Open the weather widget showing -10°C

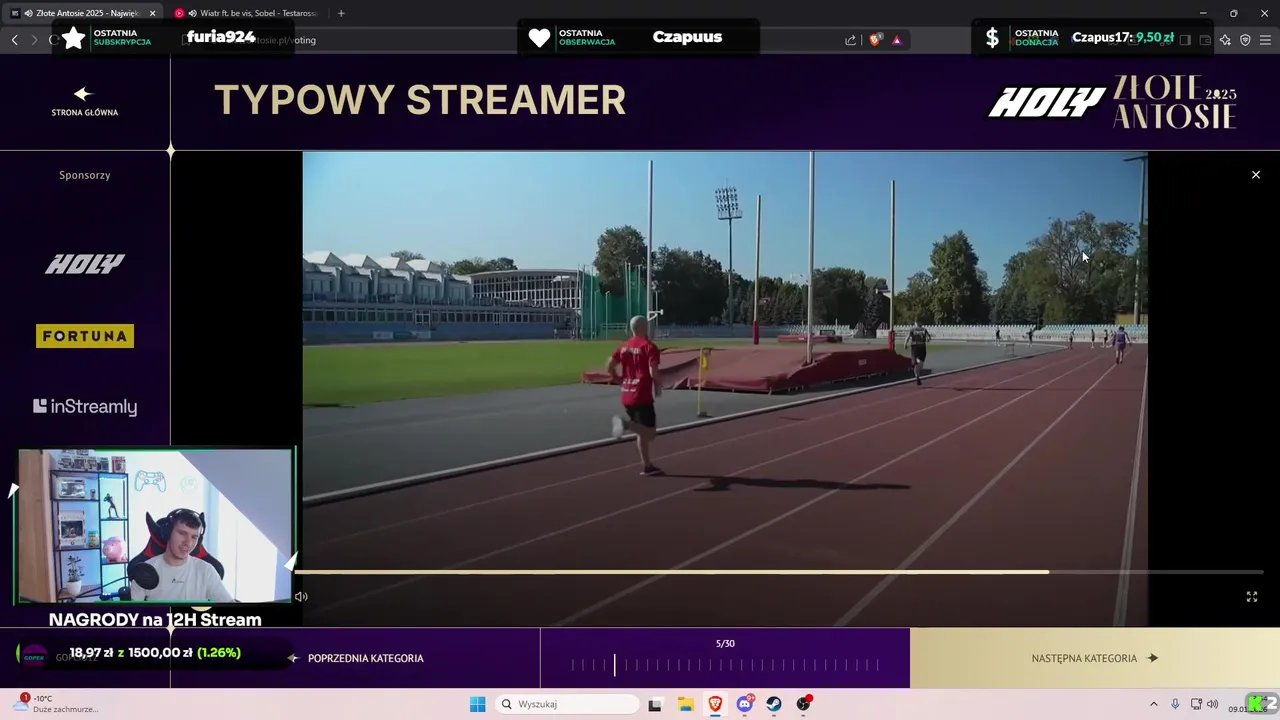pyautogui.click(x=55, y=704)
